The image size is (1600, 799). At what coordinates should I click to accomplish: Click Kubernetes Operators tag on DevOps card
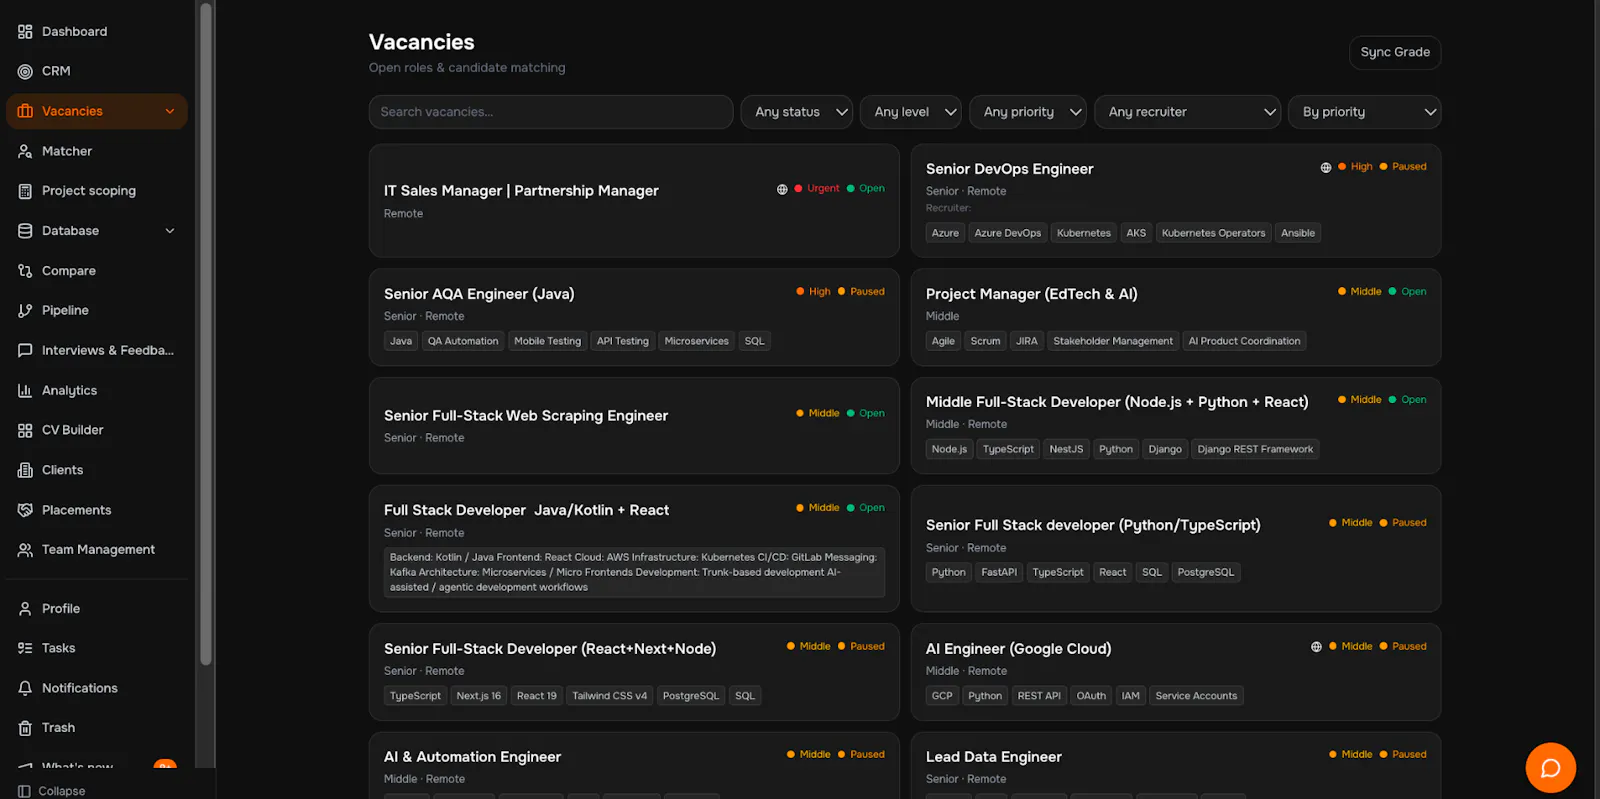(x=1213, y=233)
